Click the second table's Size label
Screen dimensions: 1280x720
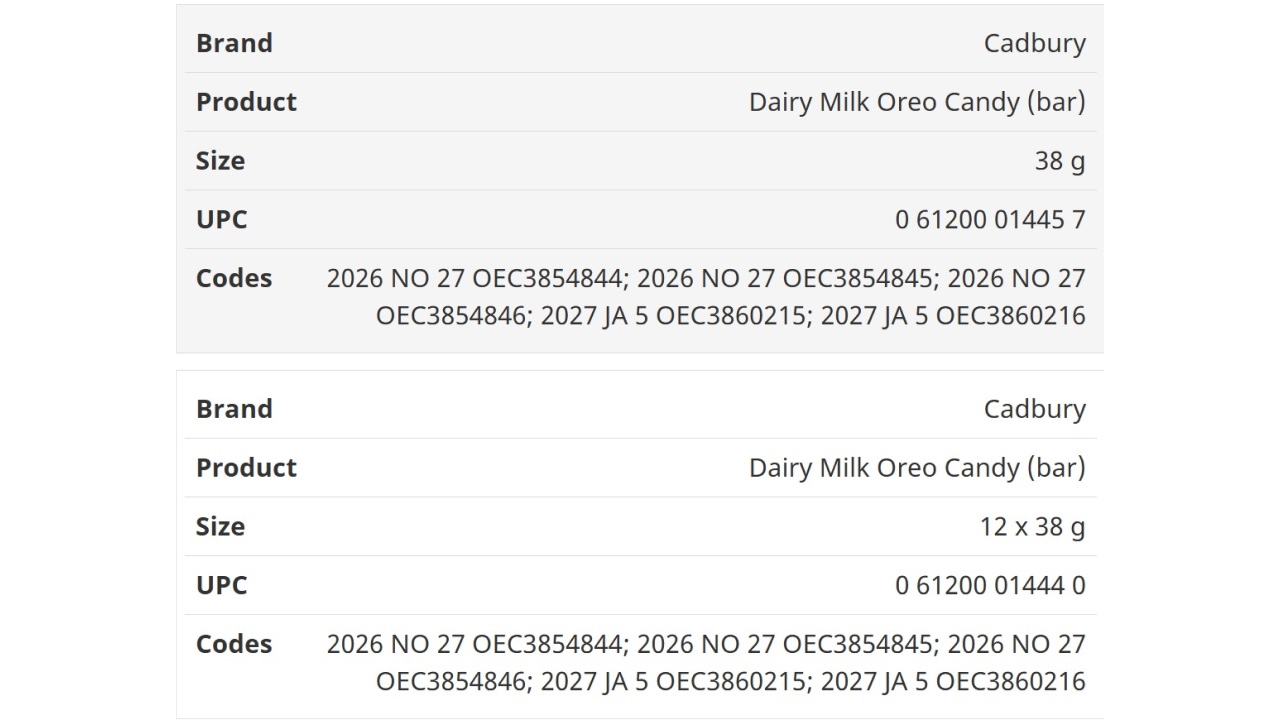pos(220,527)
